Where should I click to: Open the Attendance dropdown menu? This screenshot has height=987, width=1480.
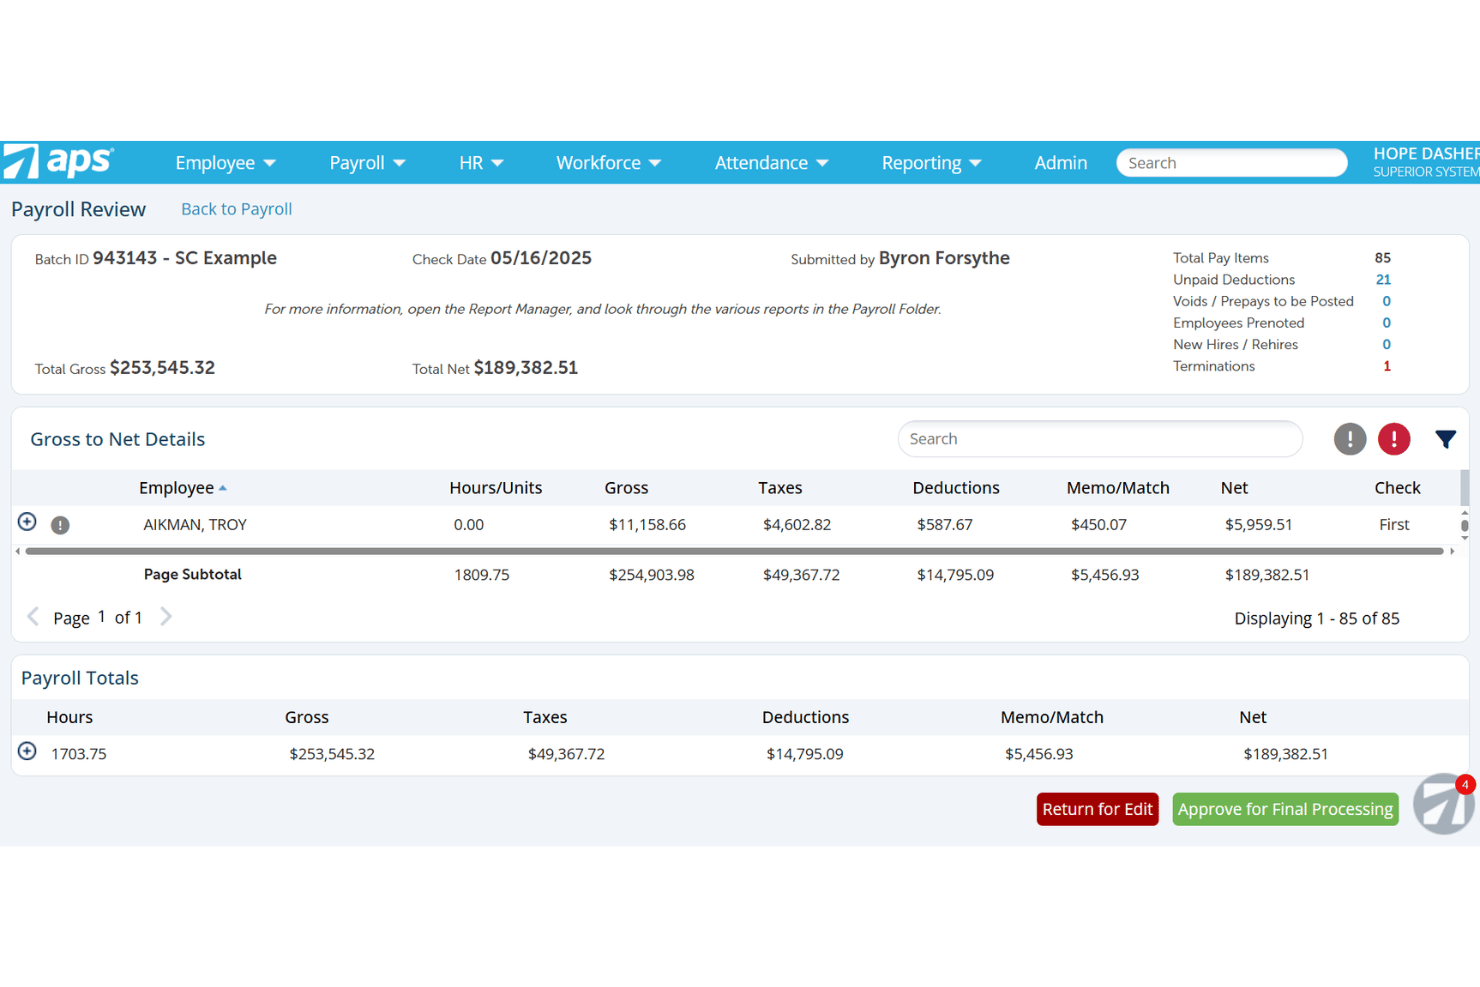[x=771, y=163]
